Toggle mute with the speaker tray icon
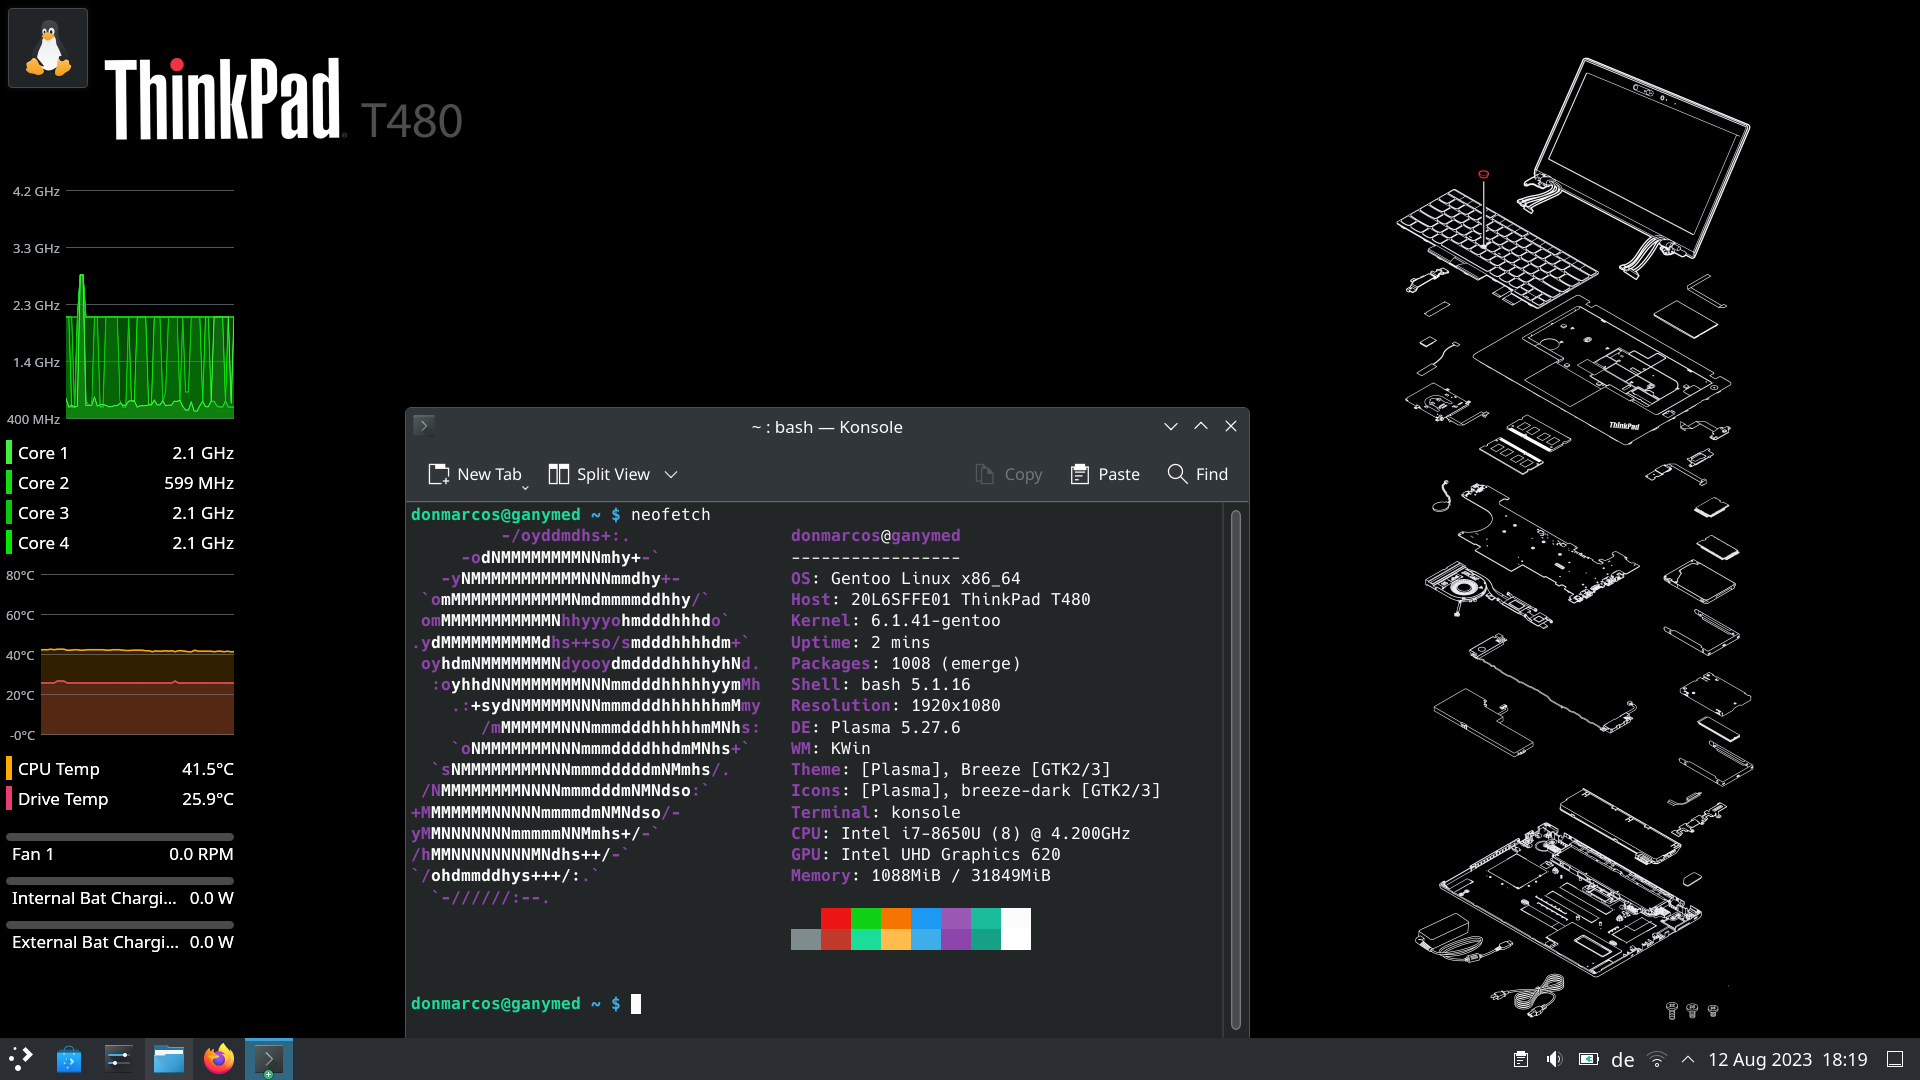The image size is (1920, 1080). (1554, 1059)
